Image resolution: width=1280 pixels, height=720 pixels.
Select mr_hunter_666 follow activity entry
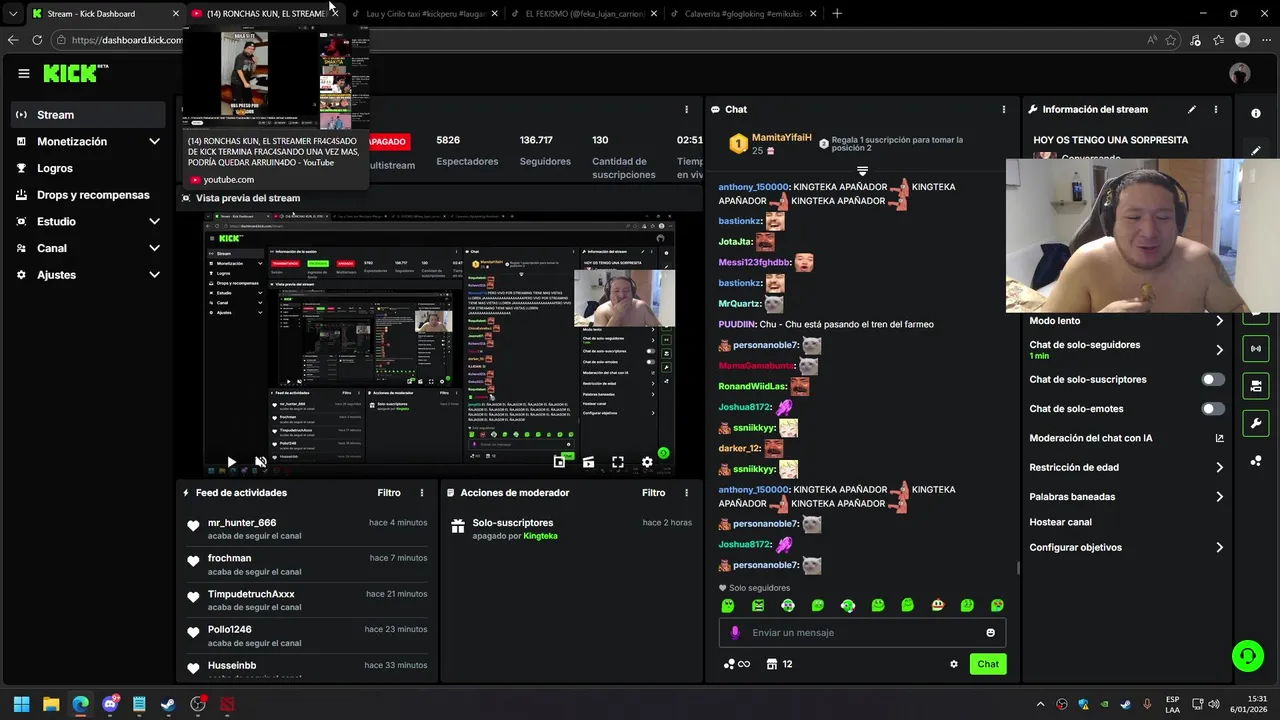coord(307,529)
